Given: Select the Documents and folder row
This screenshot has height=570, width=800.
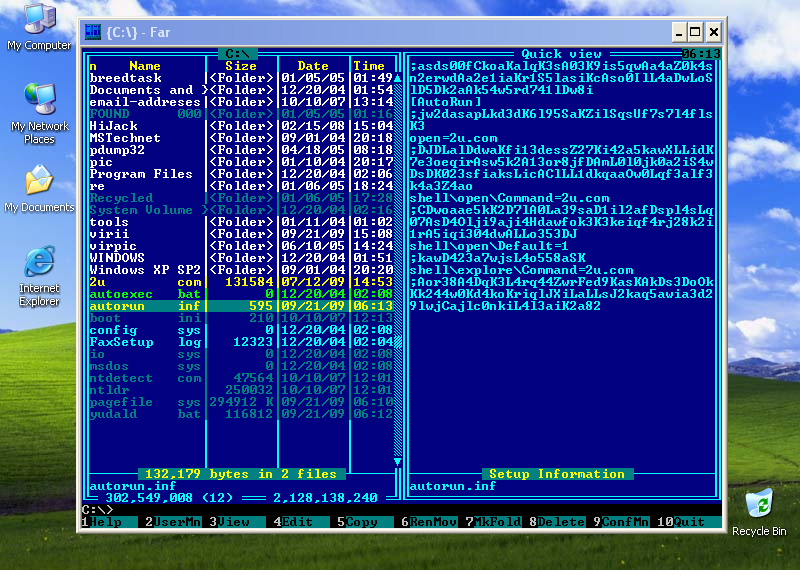Looking at the screenshot, I should point(241,90).
